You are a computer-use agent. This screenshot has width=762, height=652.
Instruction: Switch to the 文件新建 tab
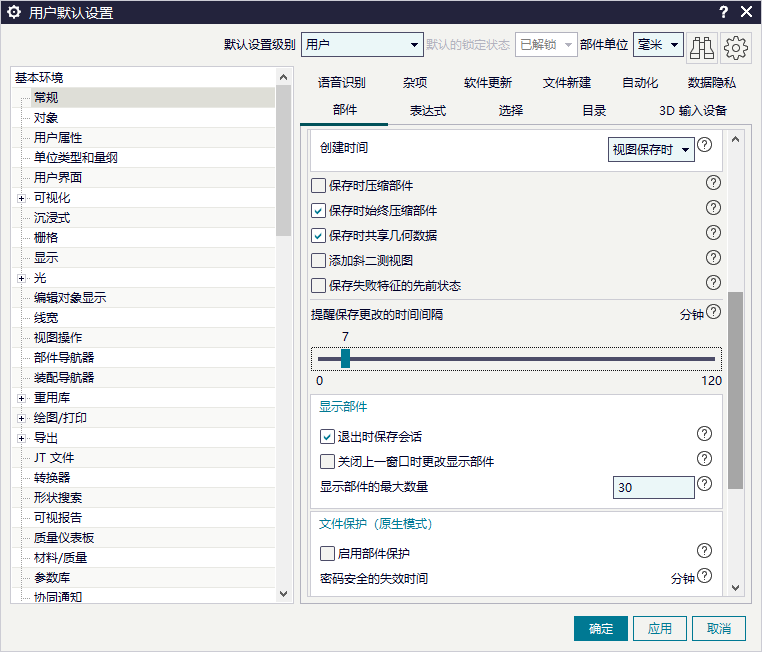[x=567, y=83]
